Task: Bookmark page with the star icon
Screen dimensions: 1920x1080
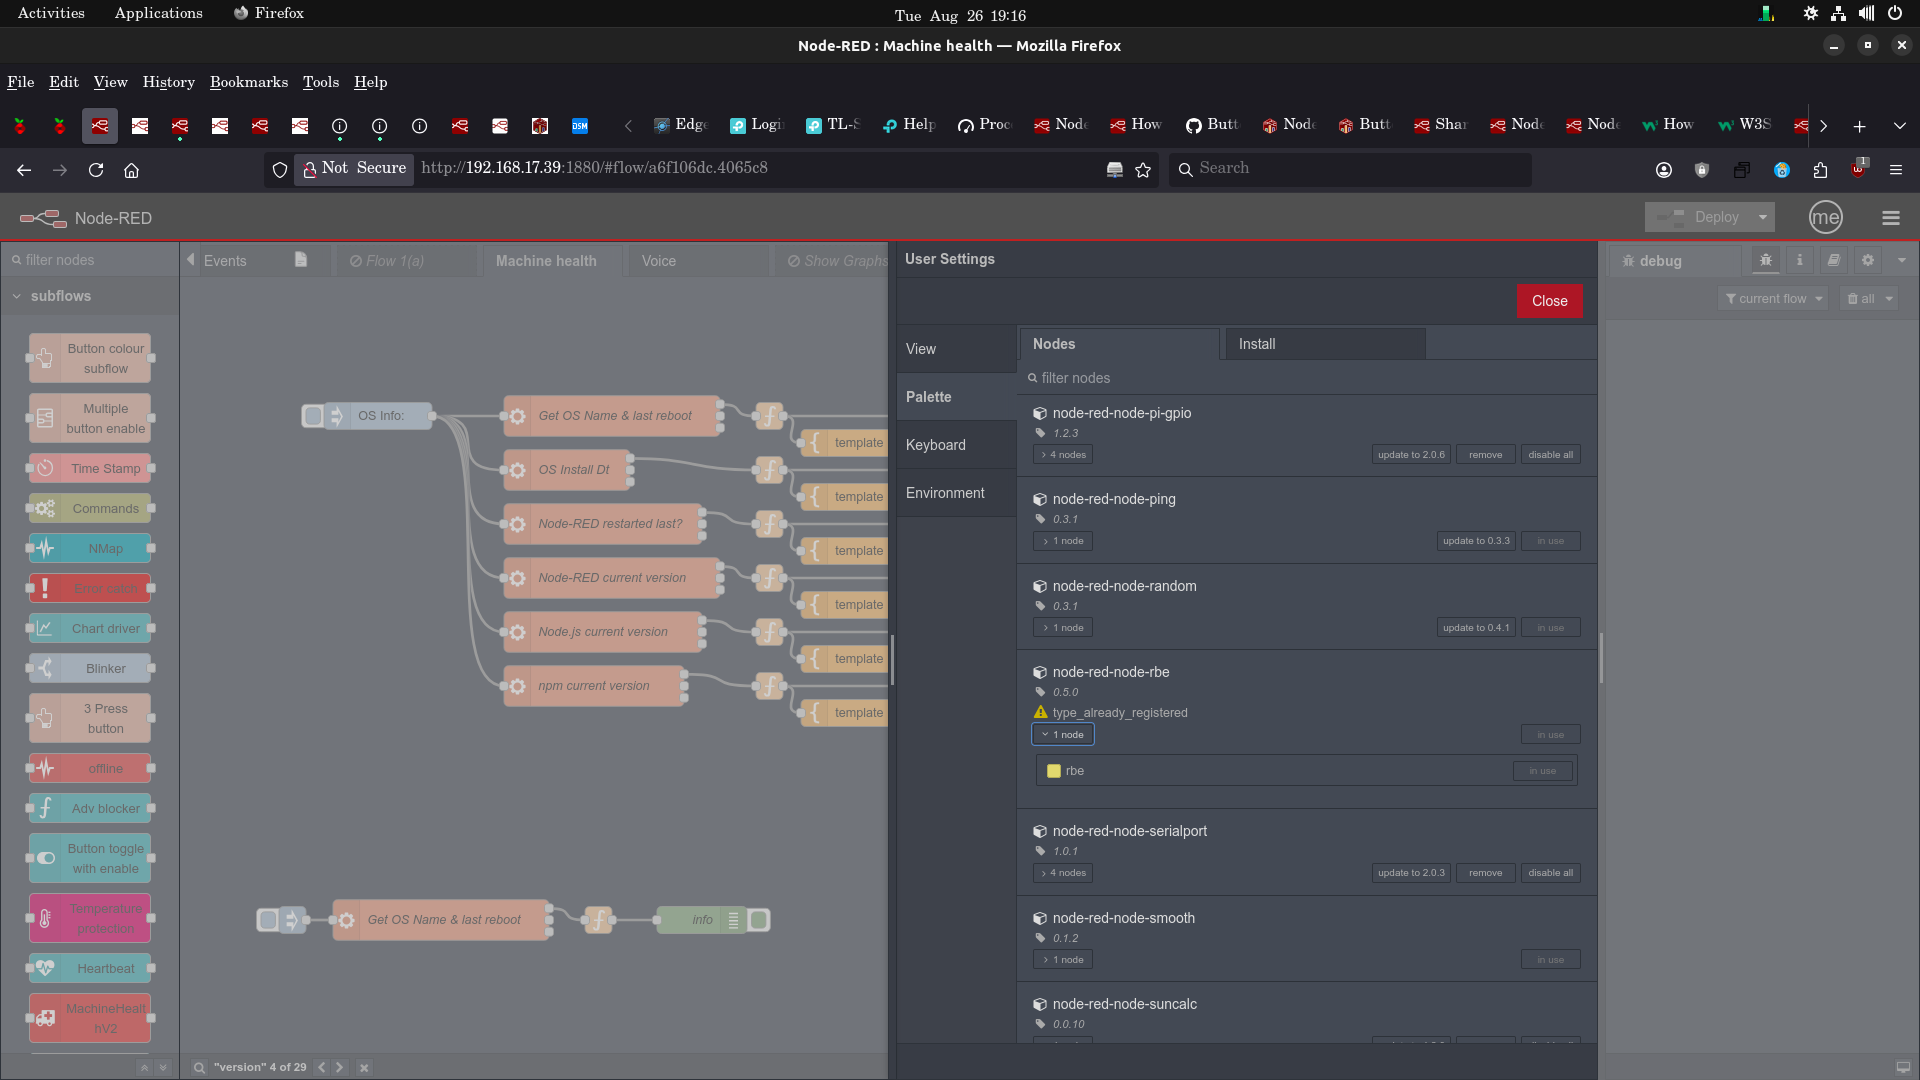Action: (x=1143, y=170)
